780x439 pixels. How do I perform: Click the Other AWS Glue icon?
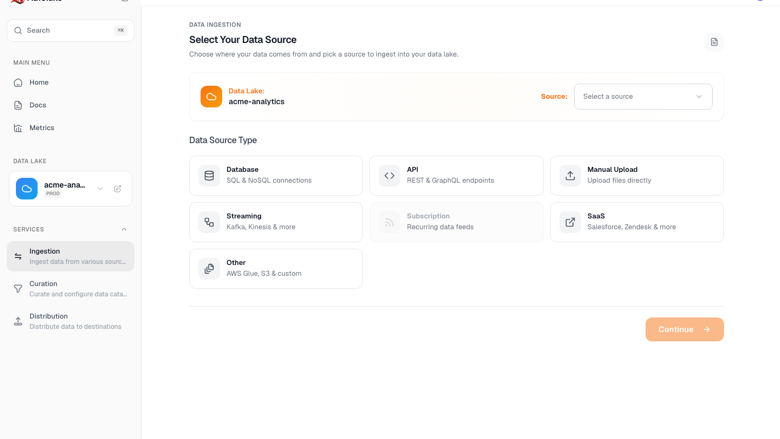pyautogui.click(x=209, y=268)
